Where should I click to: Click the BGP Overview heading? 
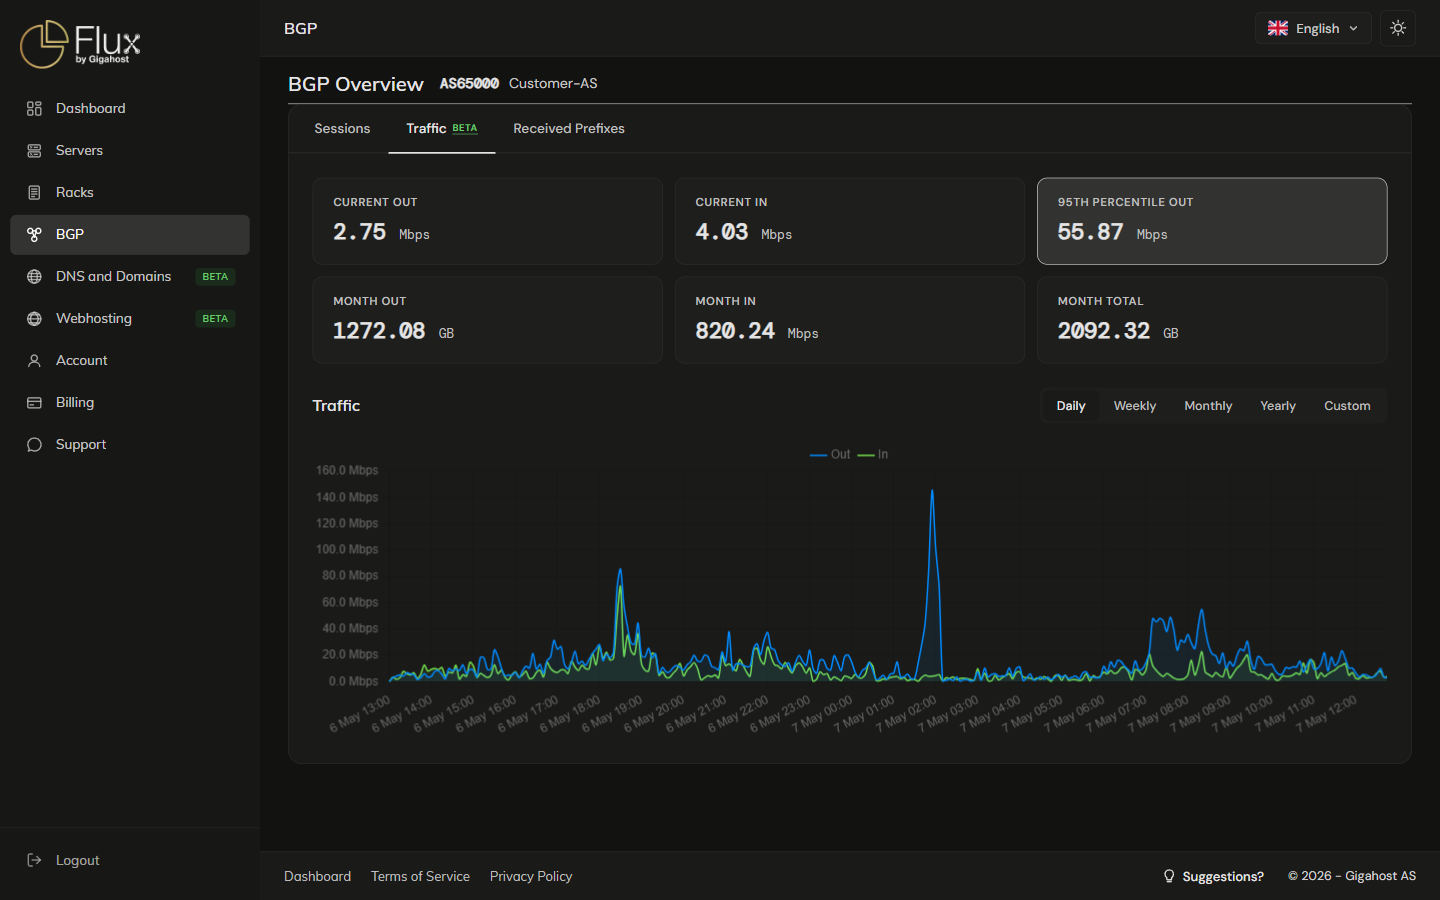click(x=356, y=84)
